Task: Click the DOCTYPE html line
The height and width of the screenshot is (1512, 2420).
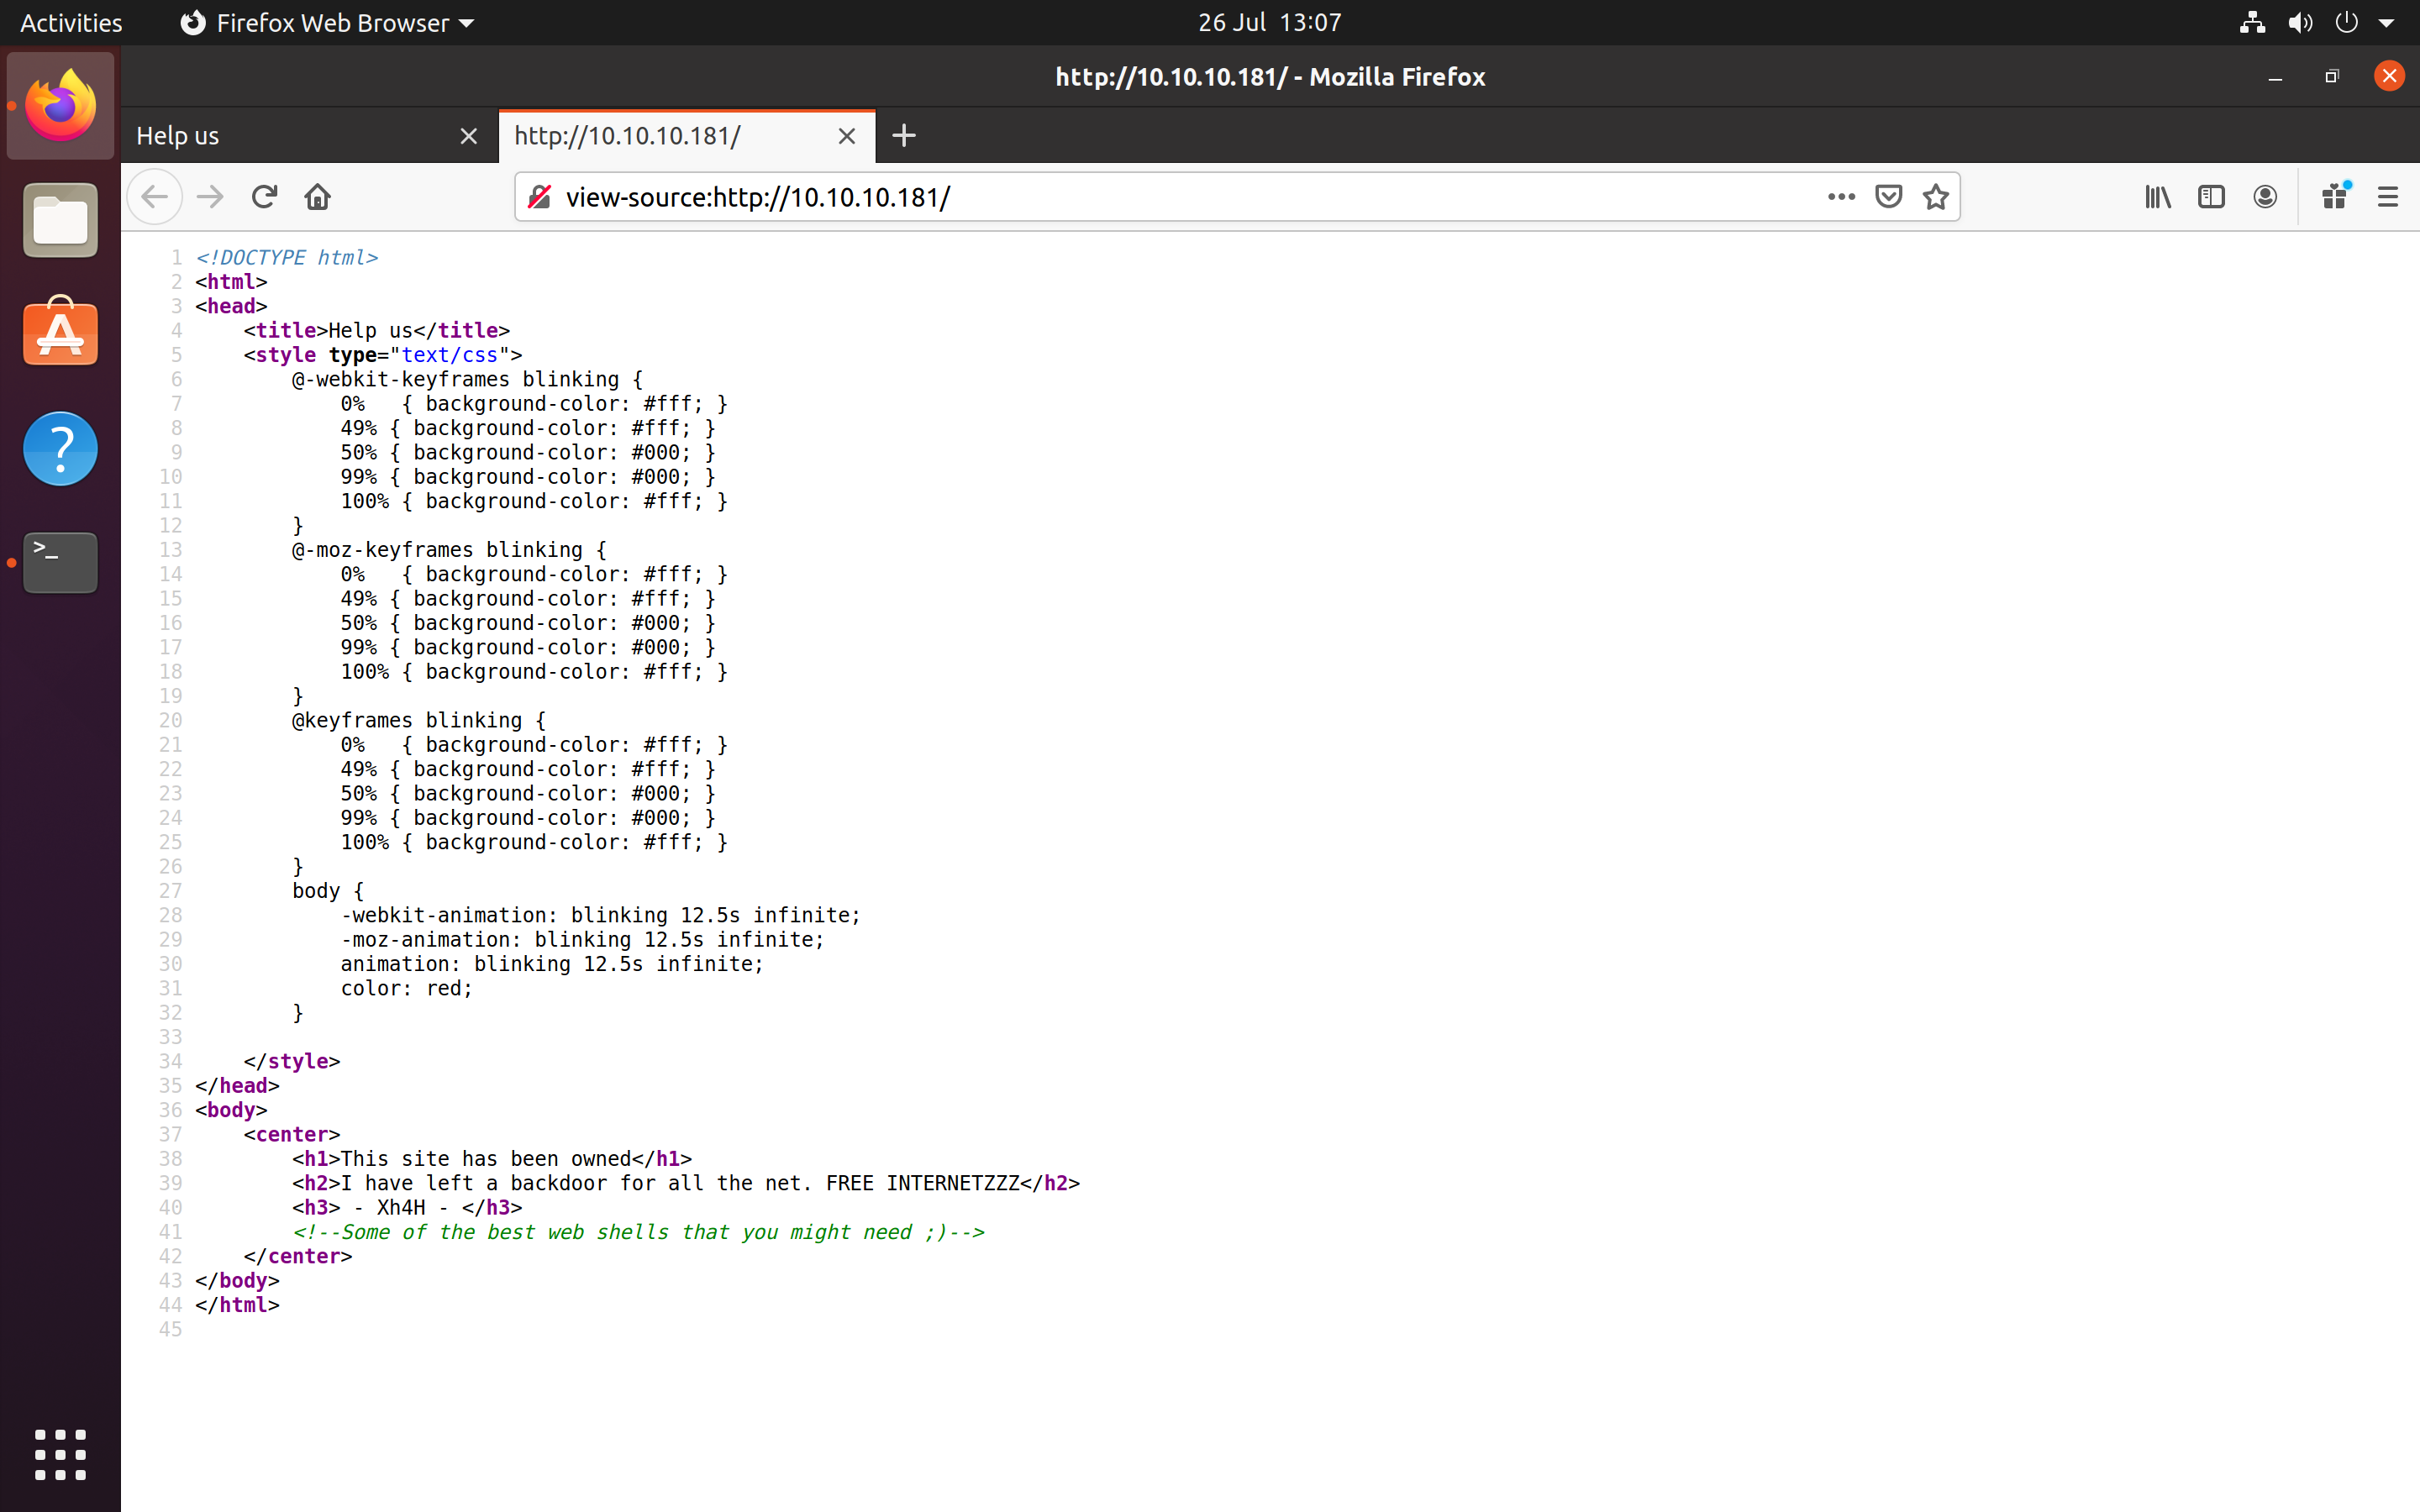Action: [x=287, y=257]
